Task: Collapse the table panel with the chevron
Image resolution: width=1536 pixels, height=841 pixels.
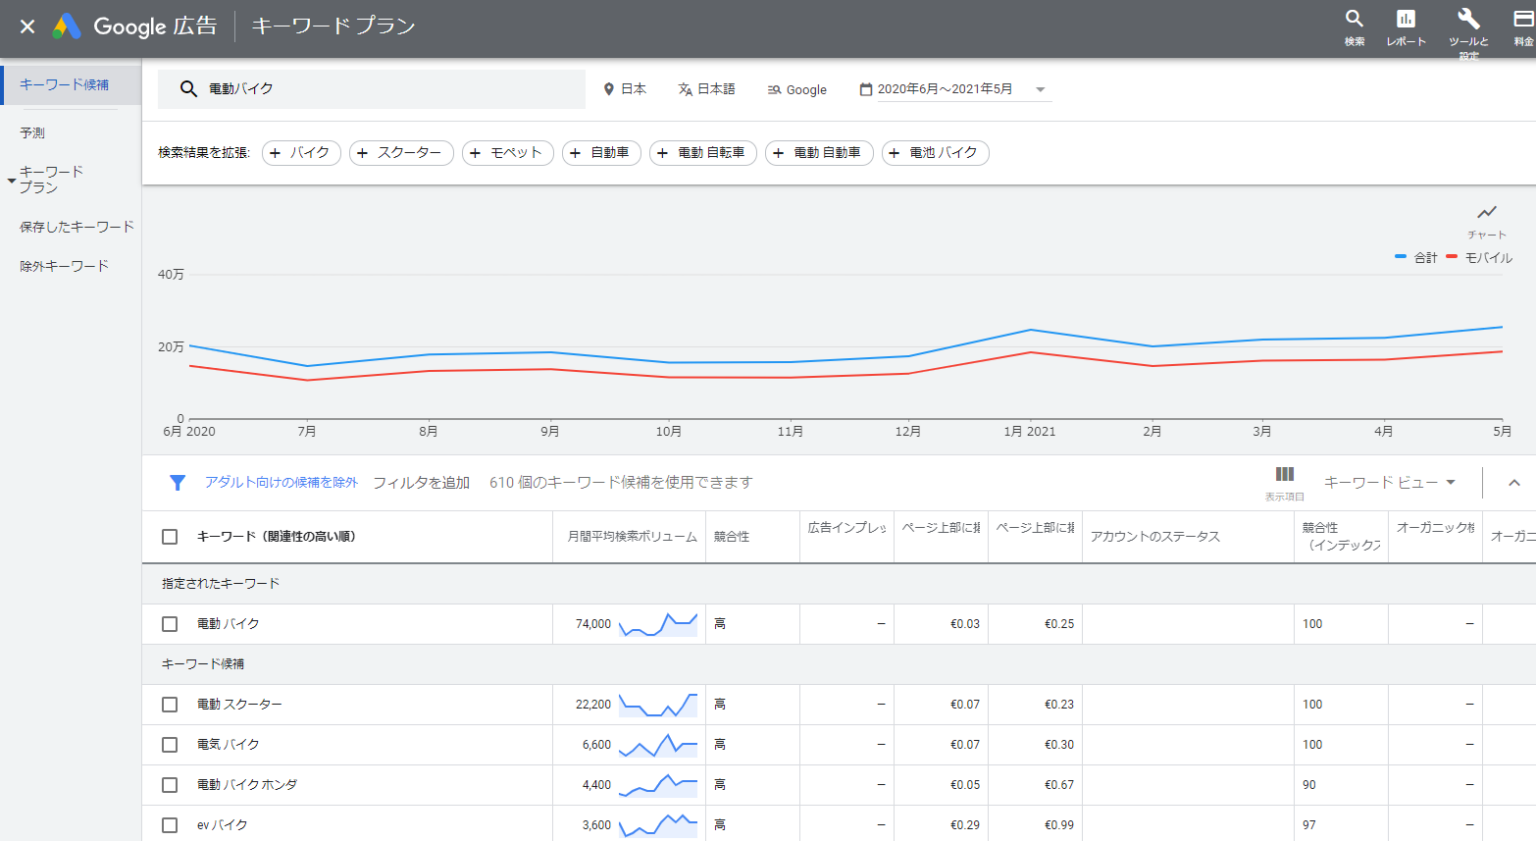Action: 1514,483
